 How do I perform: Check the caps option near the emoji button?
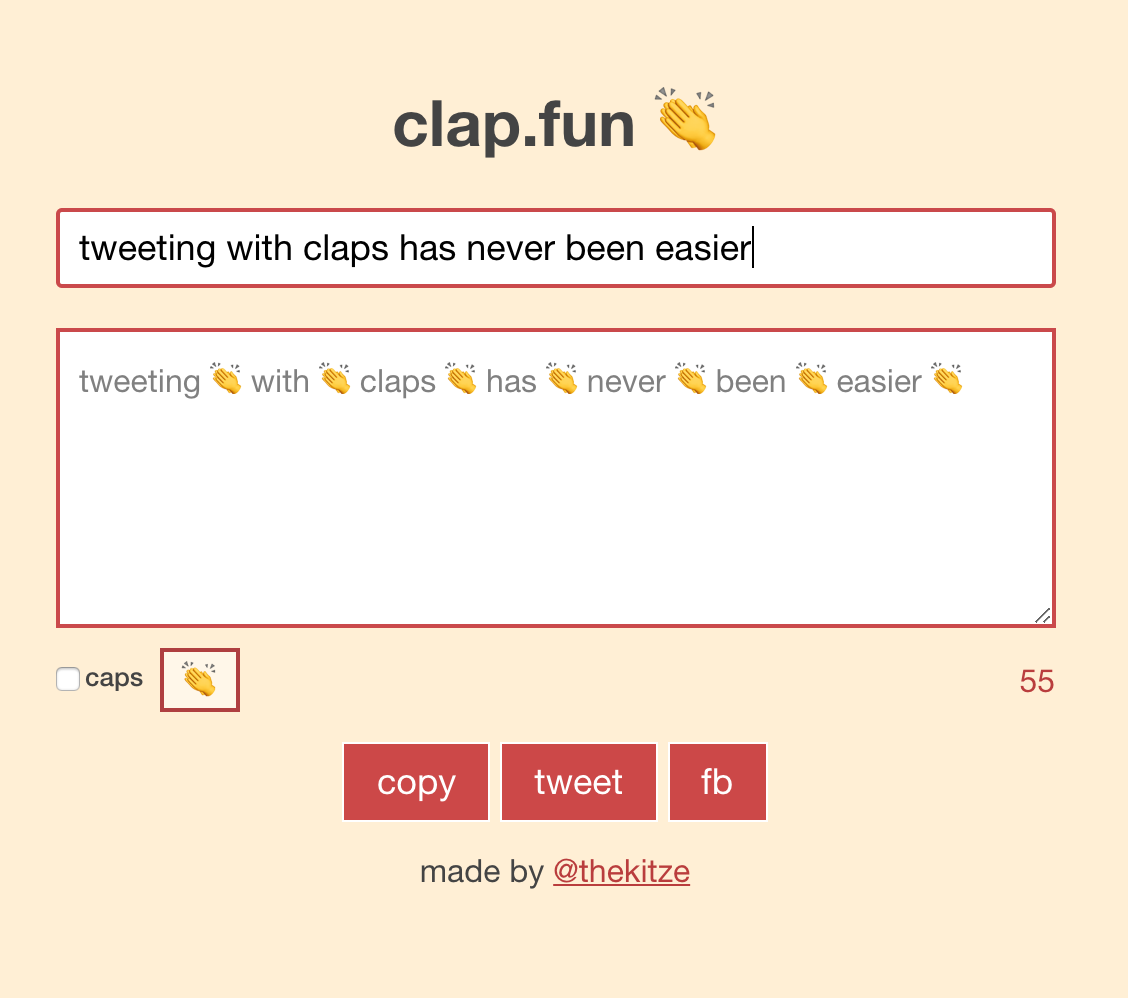(x=67, y=678)
